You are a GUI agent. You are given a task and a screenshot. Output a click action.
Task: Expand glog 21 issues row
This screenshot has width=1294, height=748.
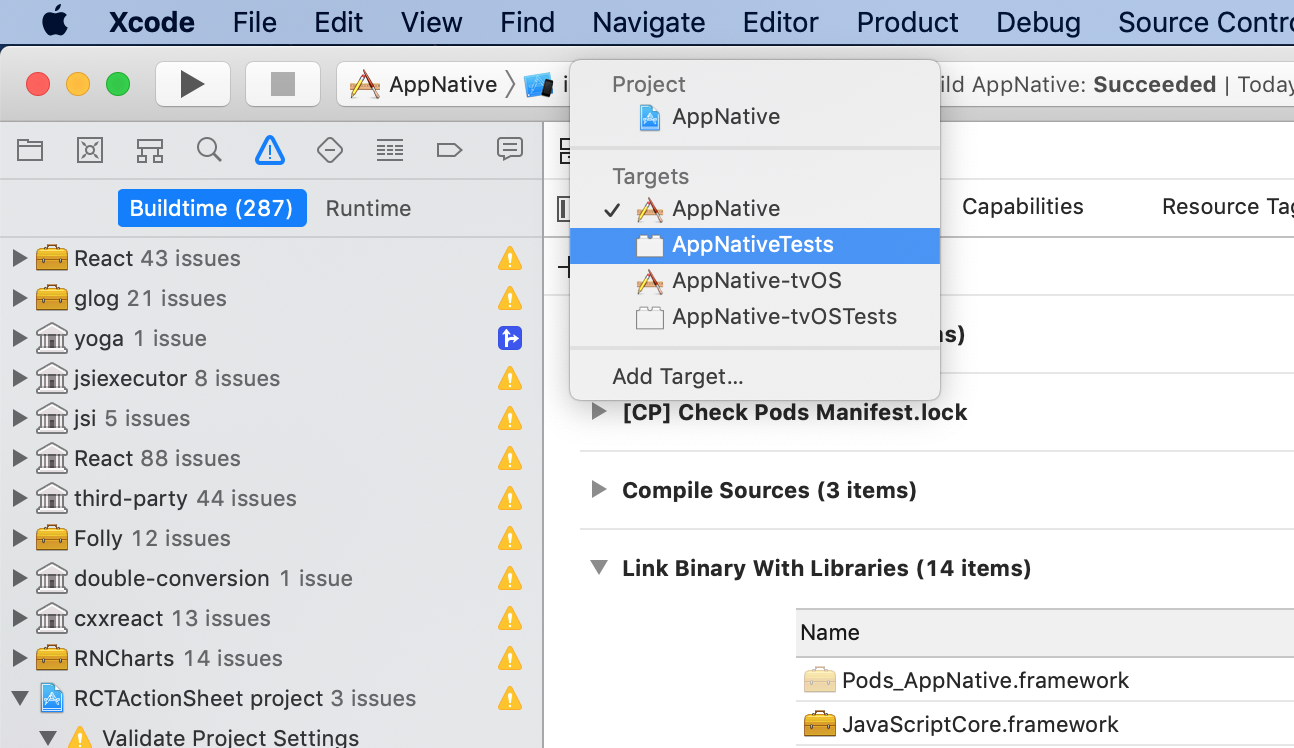coord(19,298)
